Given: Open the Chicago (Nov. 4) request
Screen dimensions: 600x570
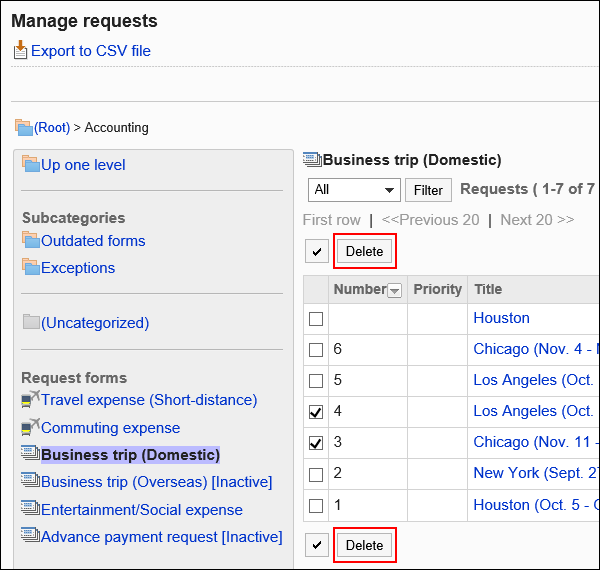Looking at the screenshot, I should [536, 349].
